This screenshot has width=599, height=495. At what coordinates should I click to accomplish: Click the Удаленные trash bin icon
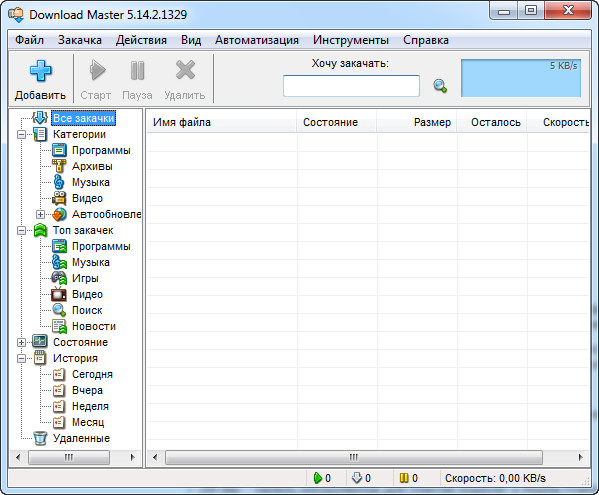pyautogui.click(x=40, y=438)
